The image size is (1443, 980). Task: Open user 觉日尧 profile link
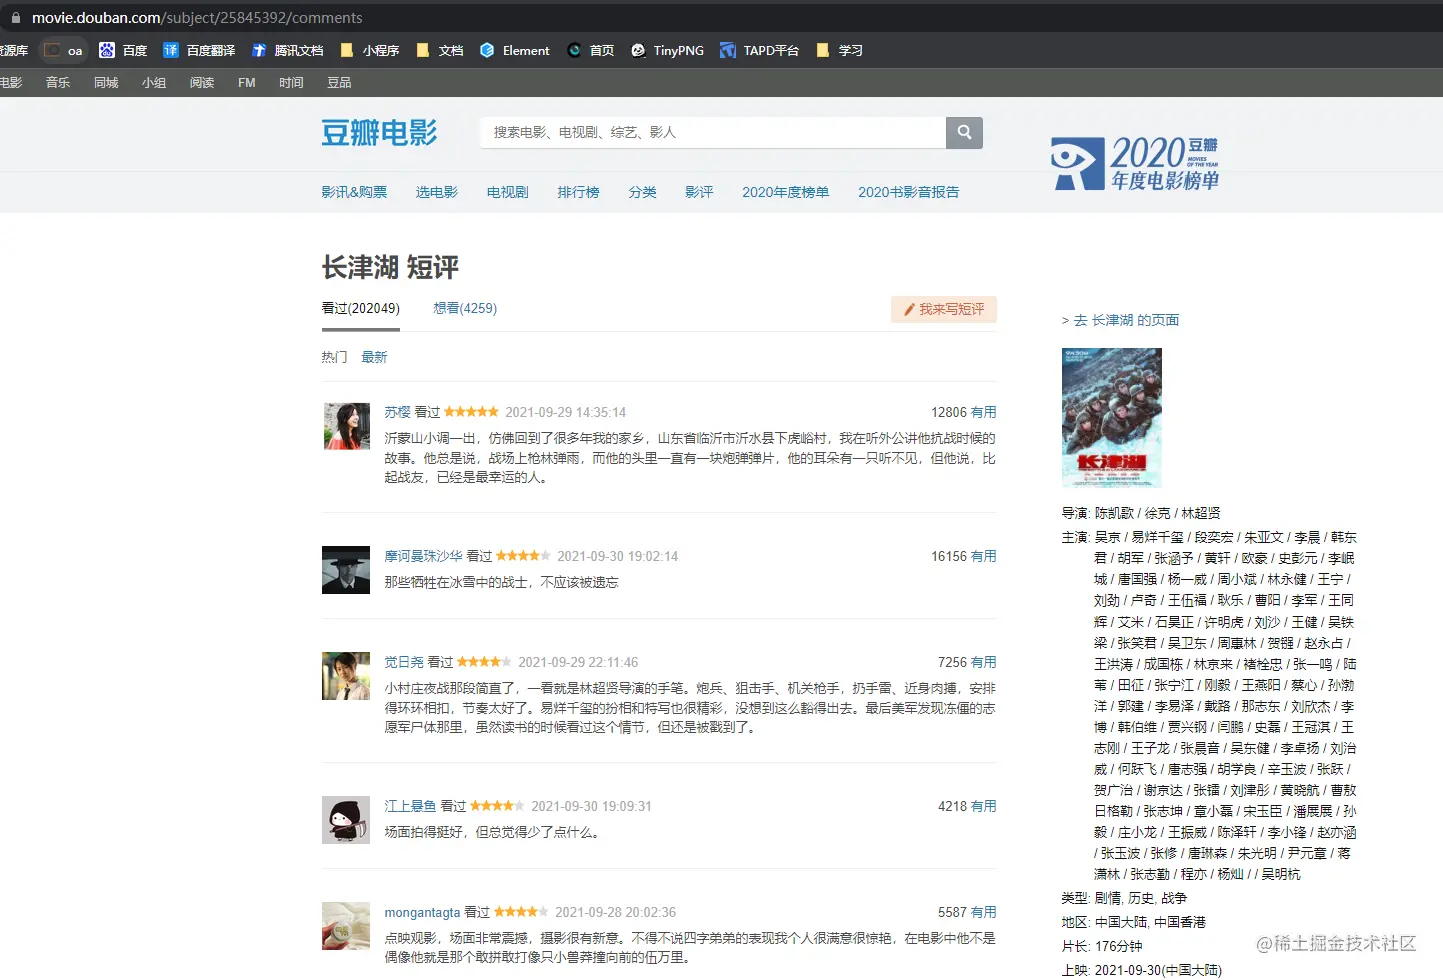(404, 662)
